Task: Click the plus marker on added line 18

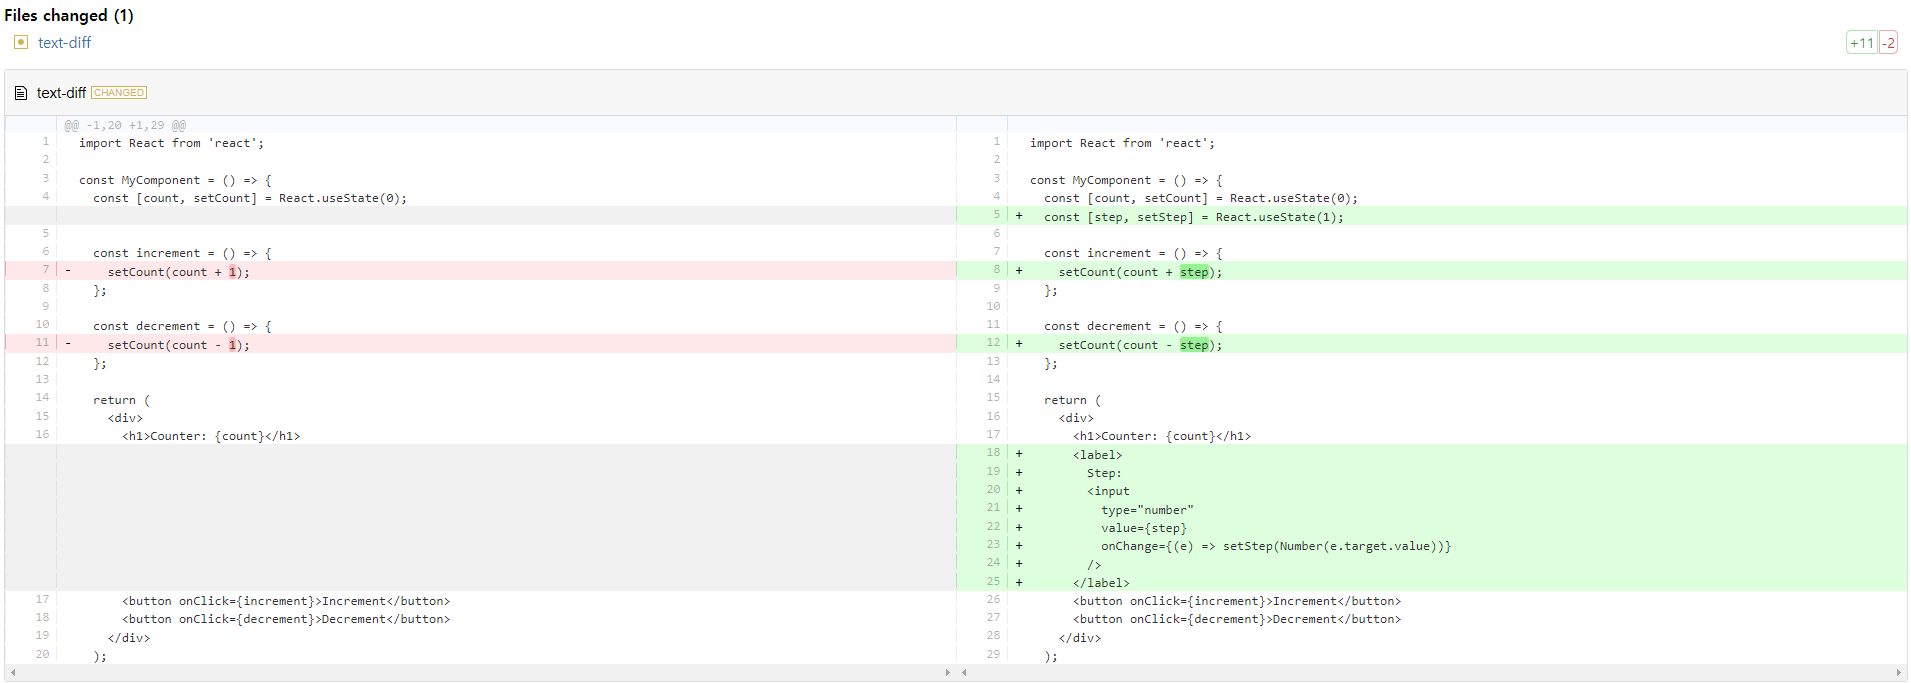Action: [x=1019, y=454]
